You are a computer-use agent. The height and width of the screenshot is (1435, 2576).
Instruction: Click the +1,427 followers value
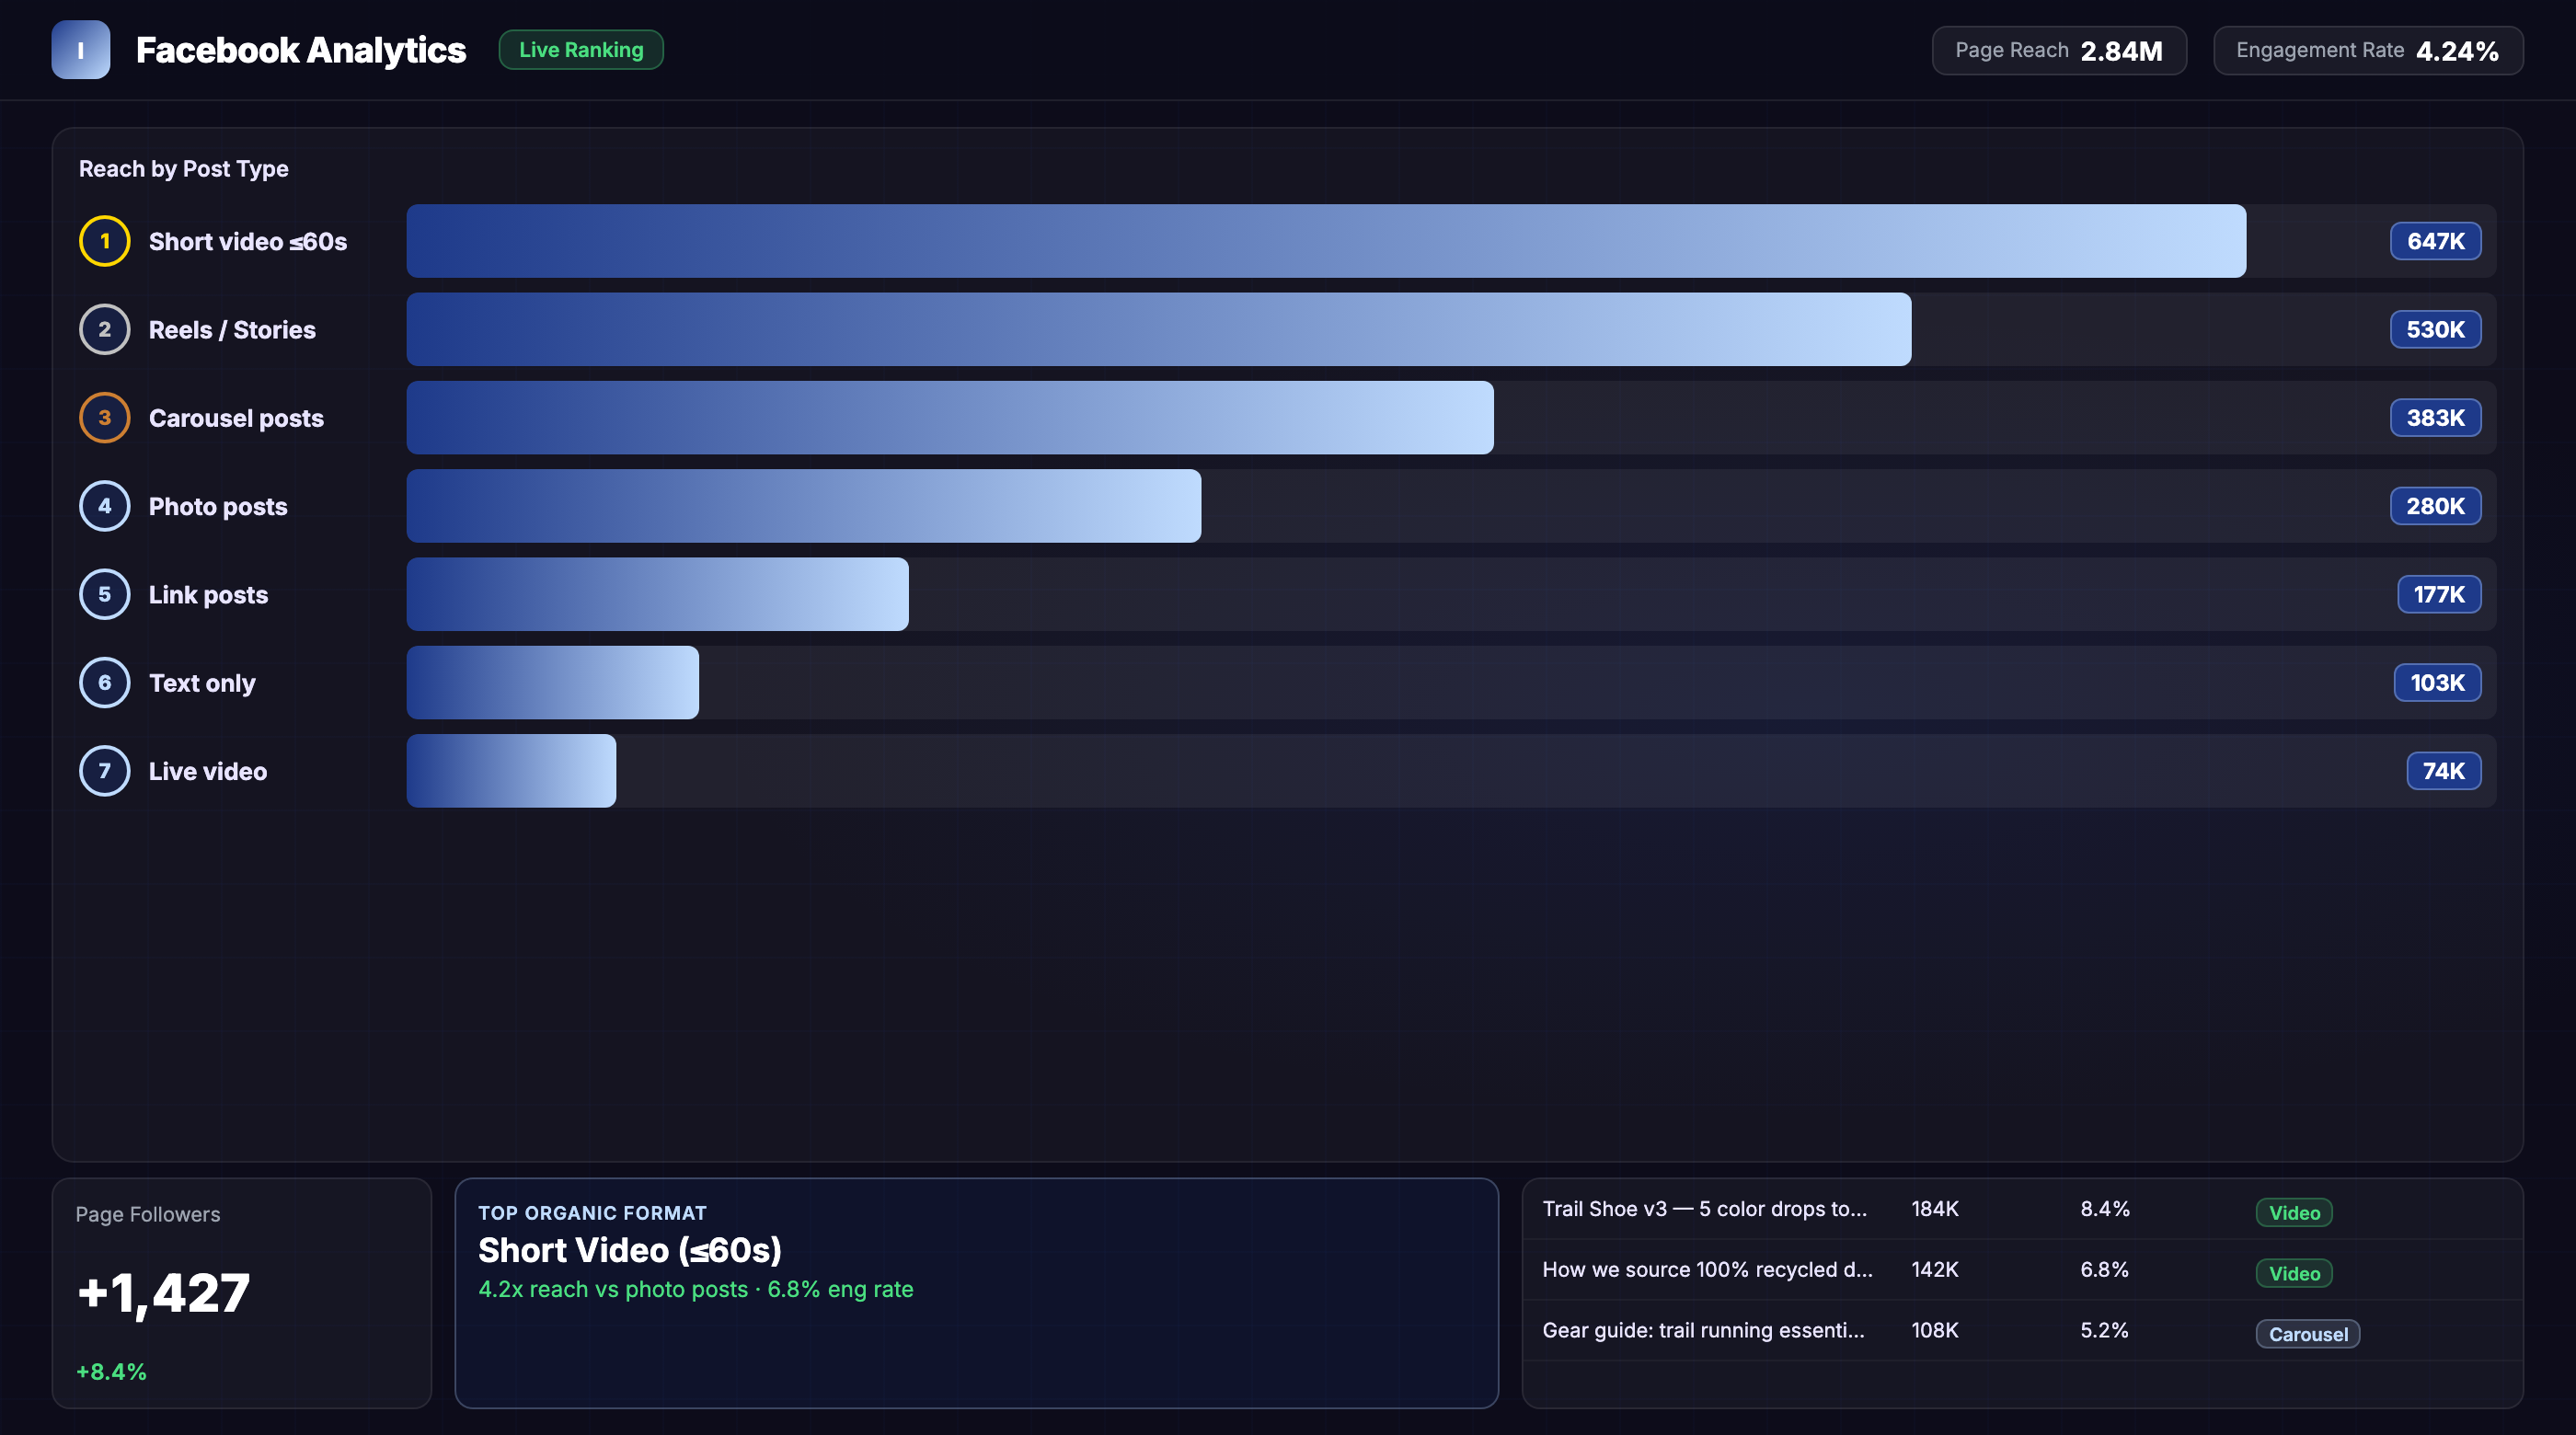[164, 1293]
